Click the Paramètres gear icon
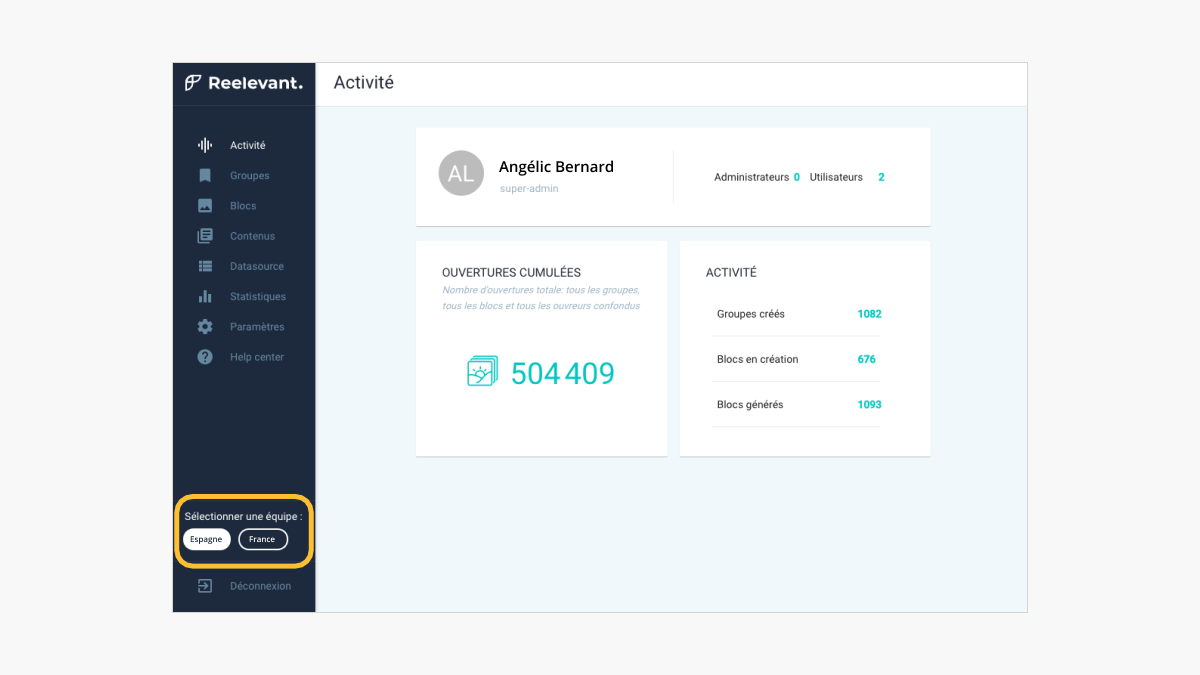The height and width of the screenshot is (675, 1200). tap(205, 327)
